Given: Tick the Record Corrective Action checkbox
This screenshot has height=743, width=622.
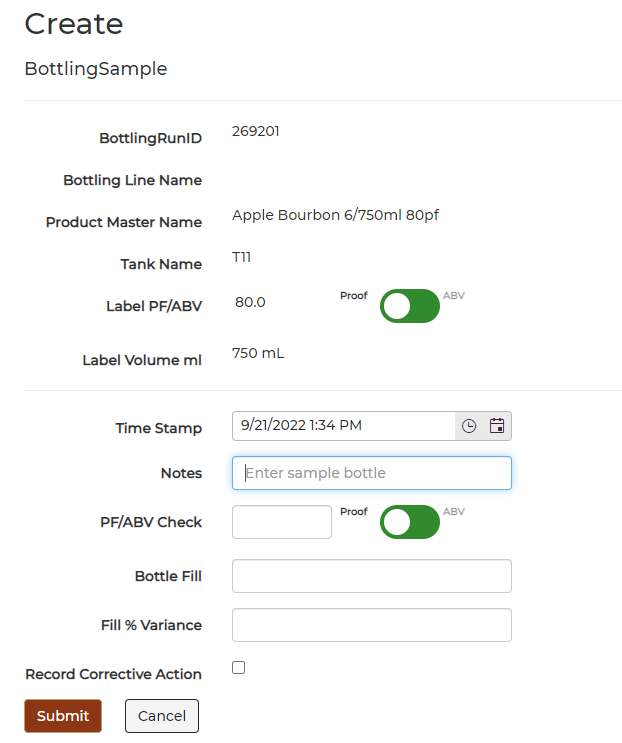Looking at the screenshot, I should pos(238,668).
